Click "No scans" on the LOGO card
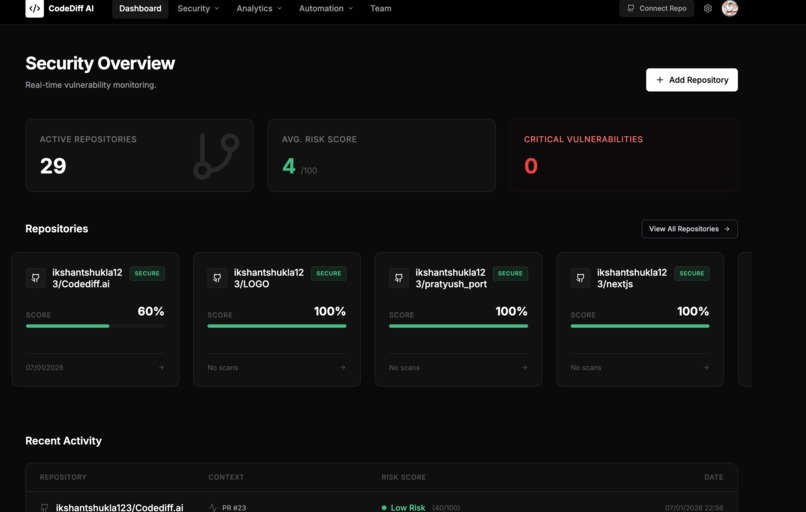Image resolution: width=806 pixels, height=512 pixels. [x=223, y=368]
